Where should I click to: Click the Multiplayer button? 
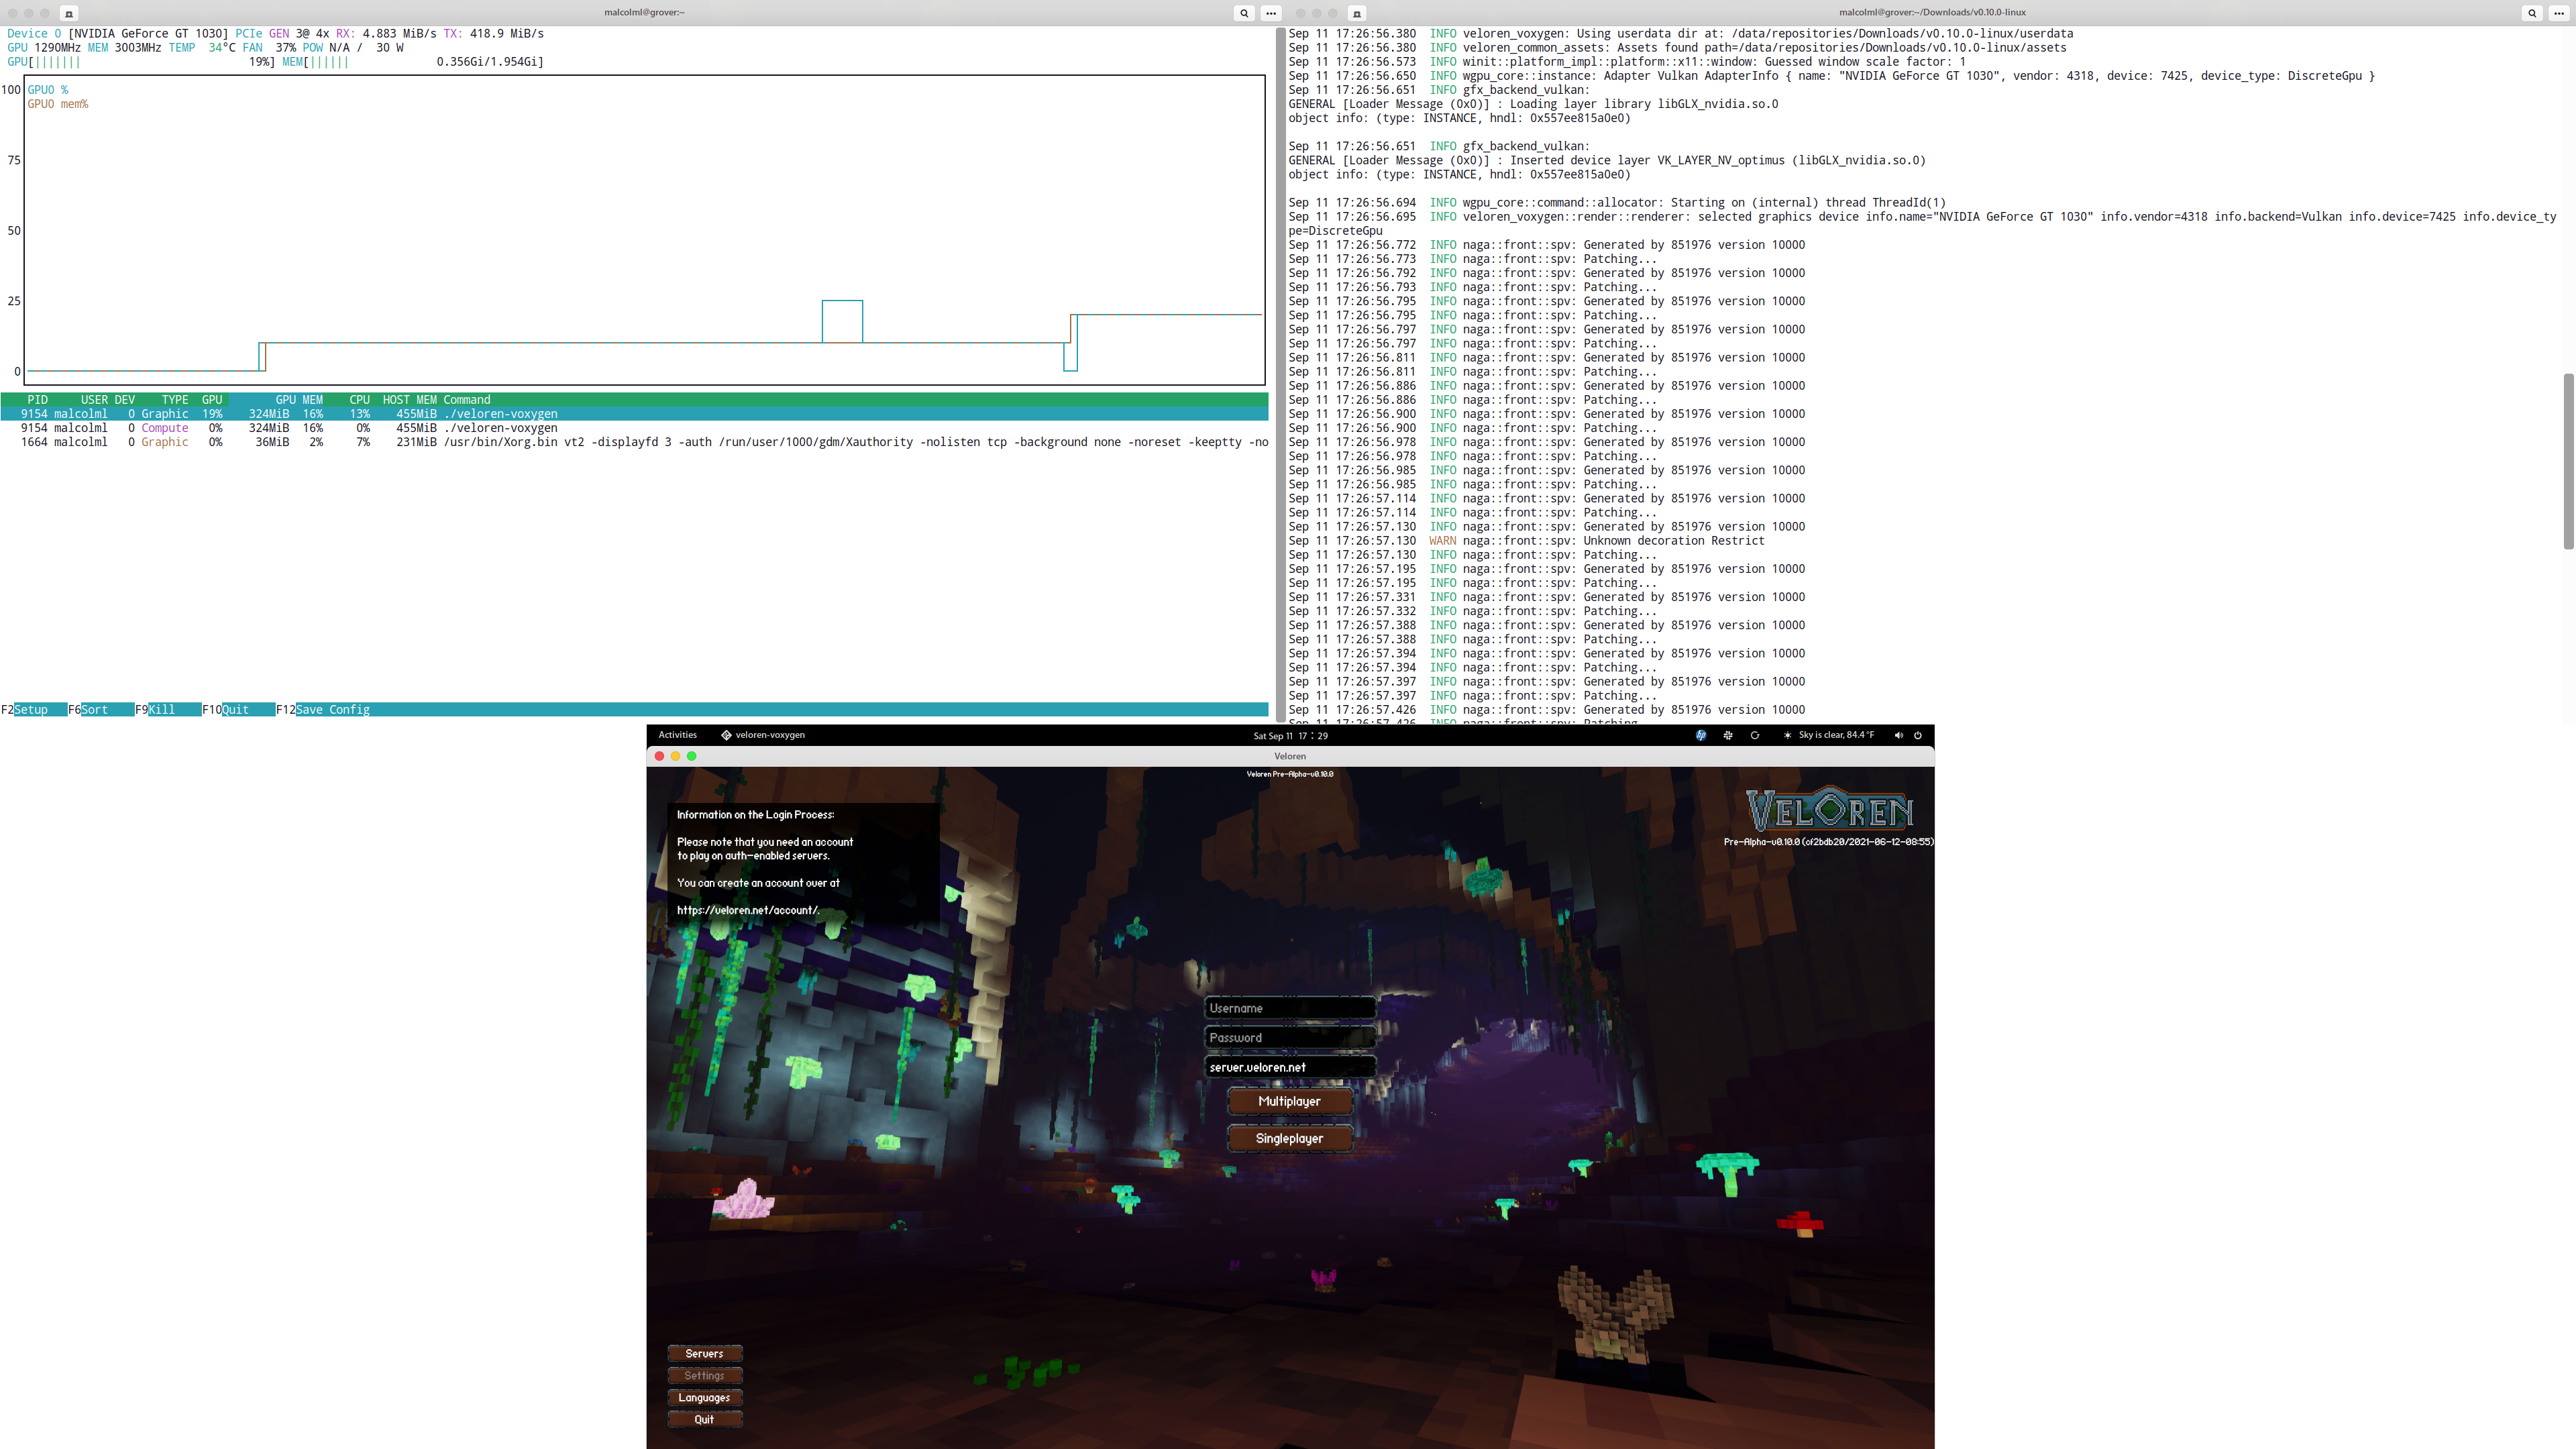[1289, 1101]
